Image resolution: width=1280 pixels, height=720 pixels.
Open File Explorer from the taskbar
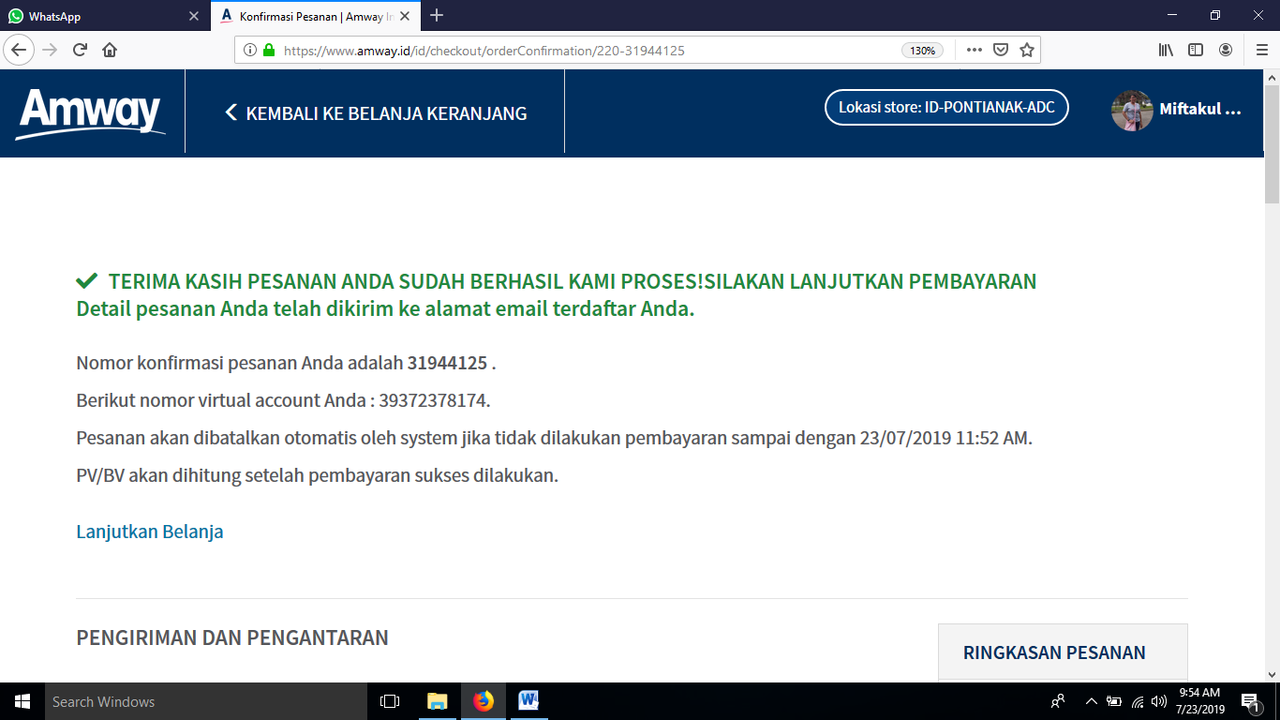coord(437,701)
